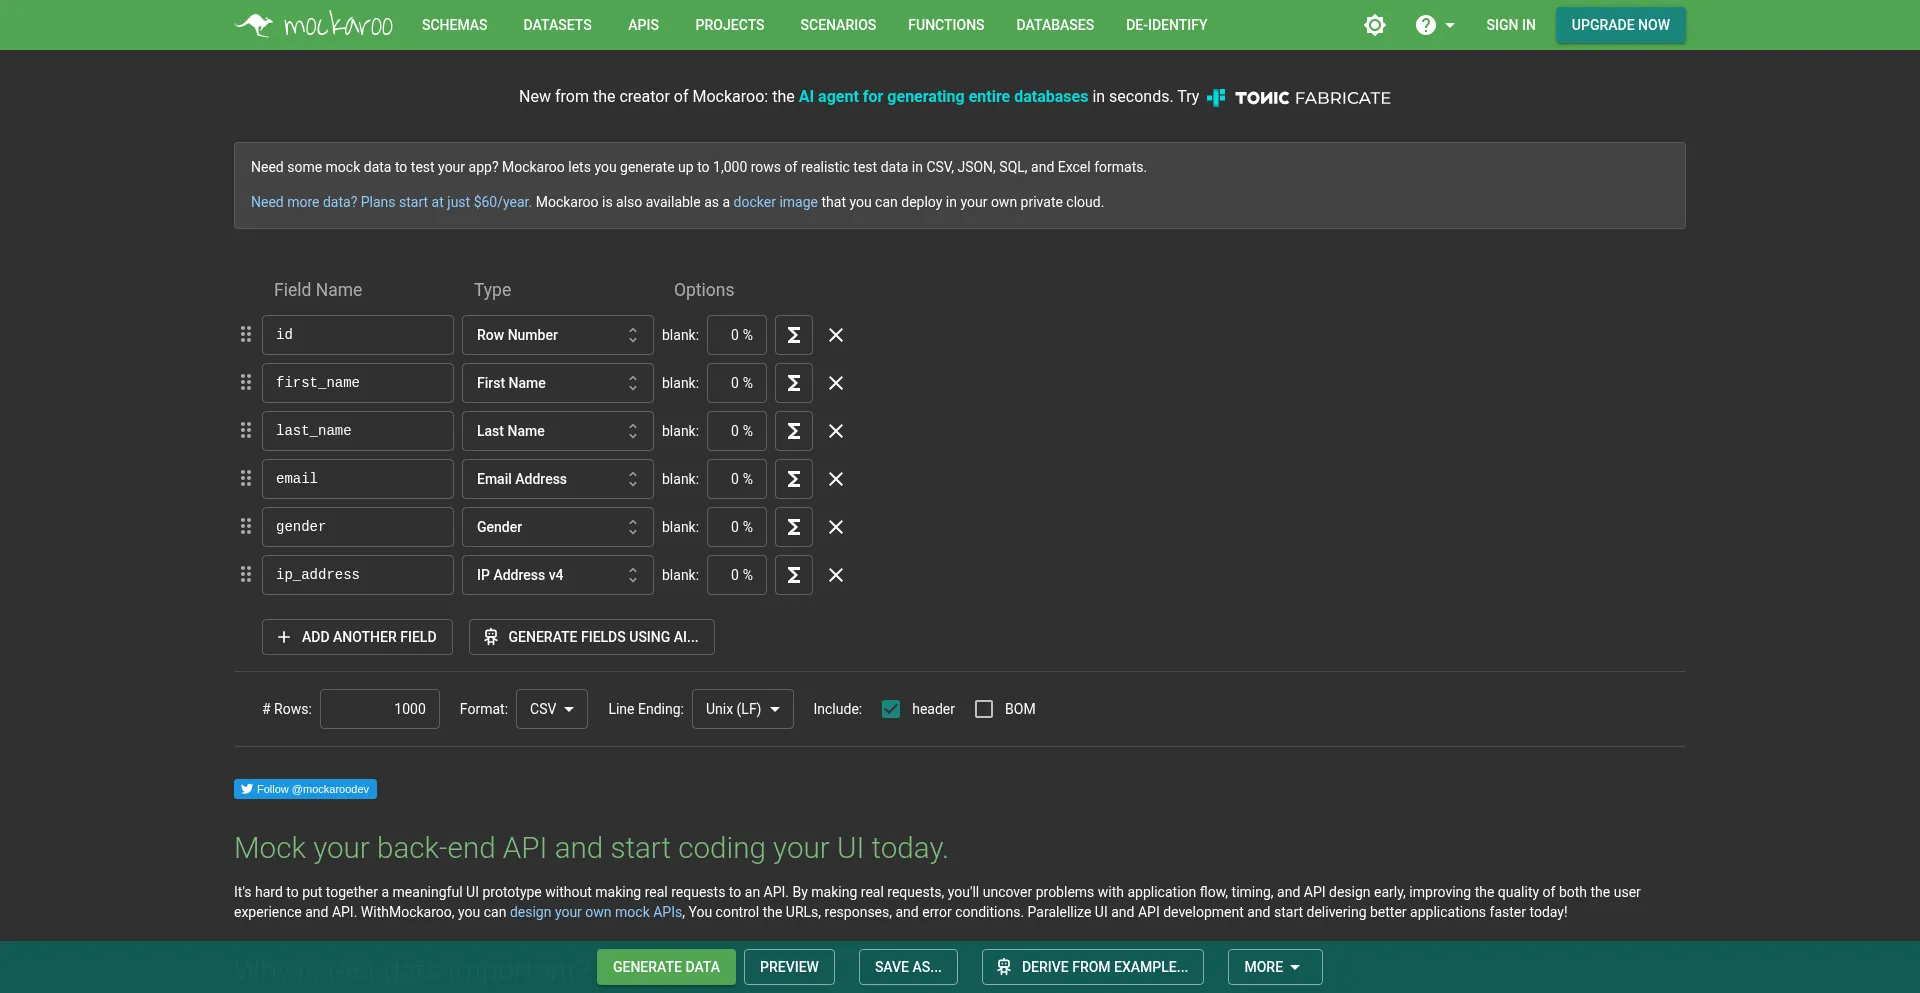Open the help question mark menu

point(1435,25)
